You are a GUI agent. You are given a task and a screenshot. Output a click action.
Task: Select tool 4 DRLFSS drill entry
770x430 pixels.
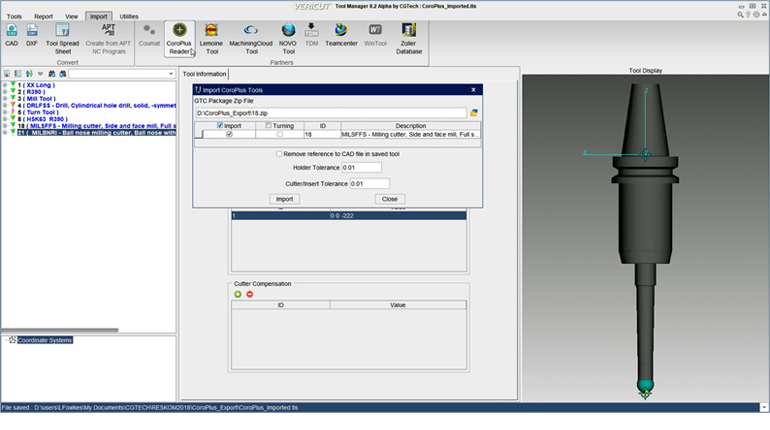(x=97, y=106)
